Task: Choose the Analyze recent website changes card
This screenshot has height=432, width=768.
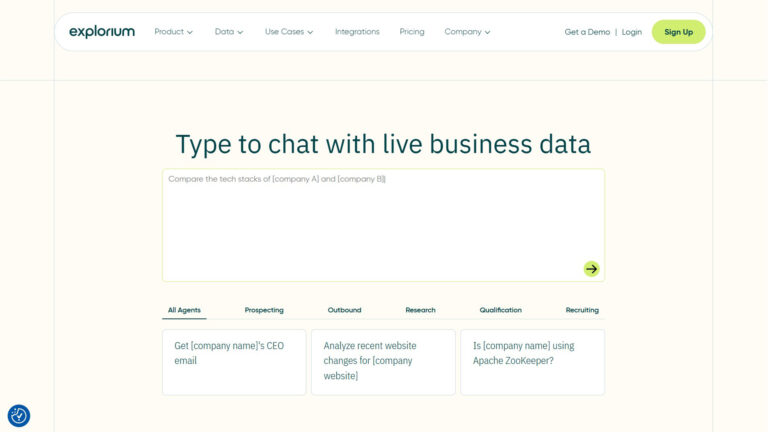Action: [383, 362]
